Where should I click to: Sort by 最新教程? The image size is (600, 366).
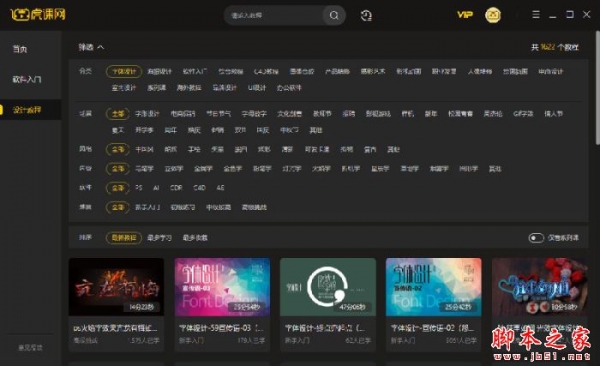point(124,238)
